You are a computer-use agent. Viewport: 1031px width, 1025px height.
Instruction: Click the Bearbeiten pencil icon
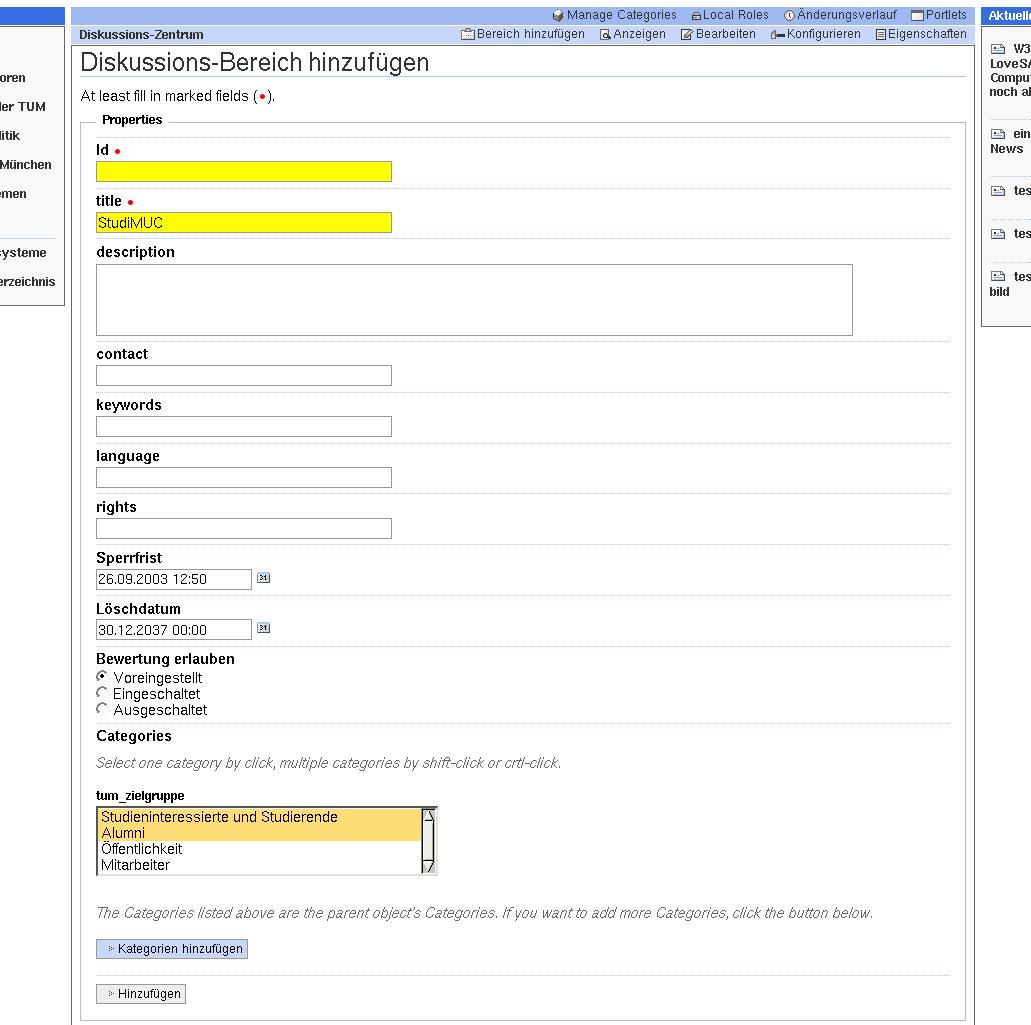pos(687,35)
